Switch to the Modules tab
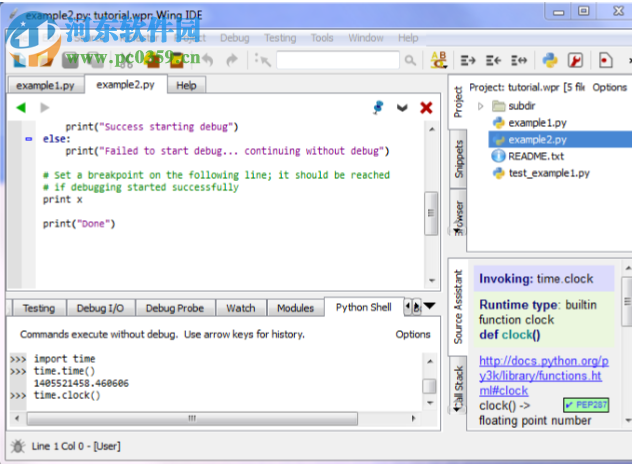Screen dimensions: 632x464 [295, 308]
